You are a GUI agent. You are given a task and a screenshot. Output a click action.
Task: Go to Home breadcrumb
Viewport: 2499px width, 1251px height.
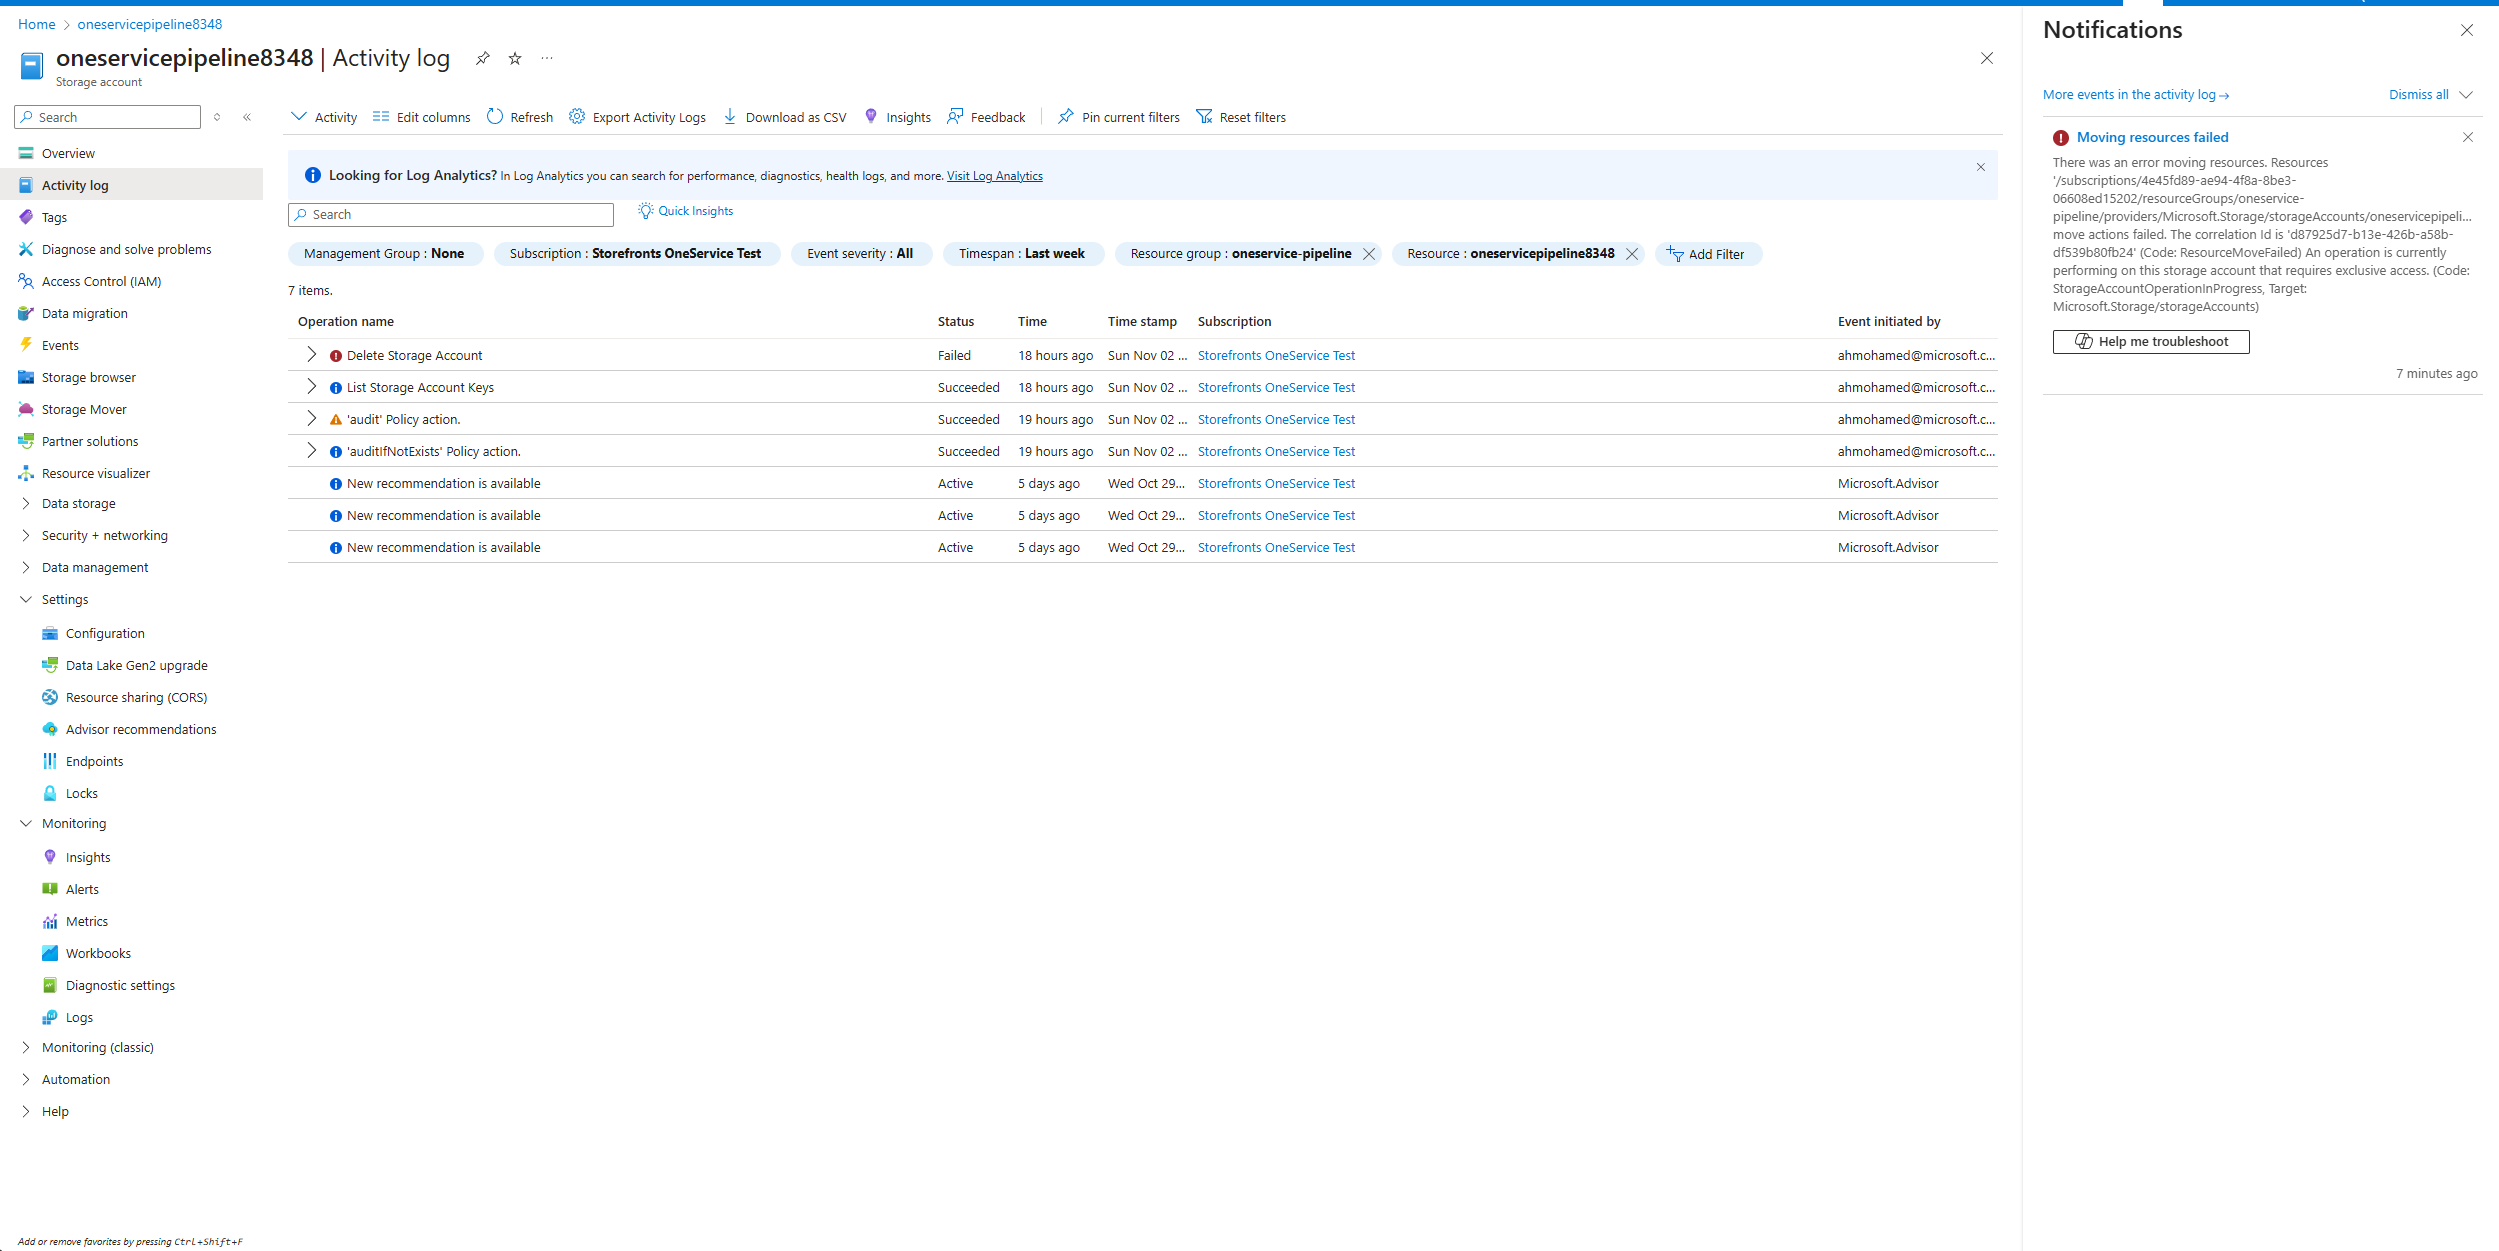(x=37, y=24)
